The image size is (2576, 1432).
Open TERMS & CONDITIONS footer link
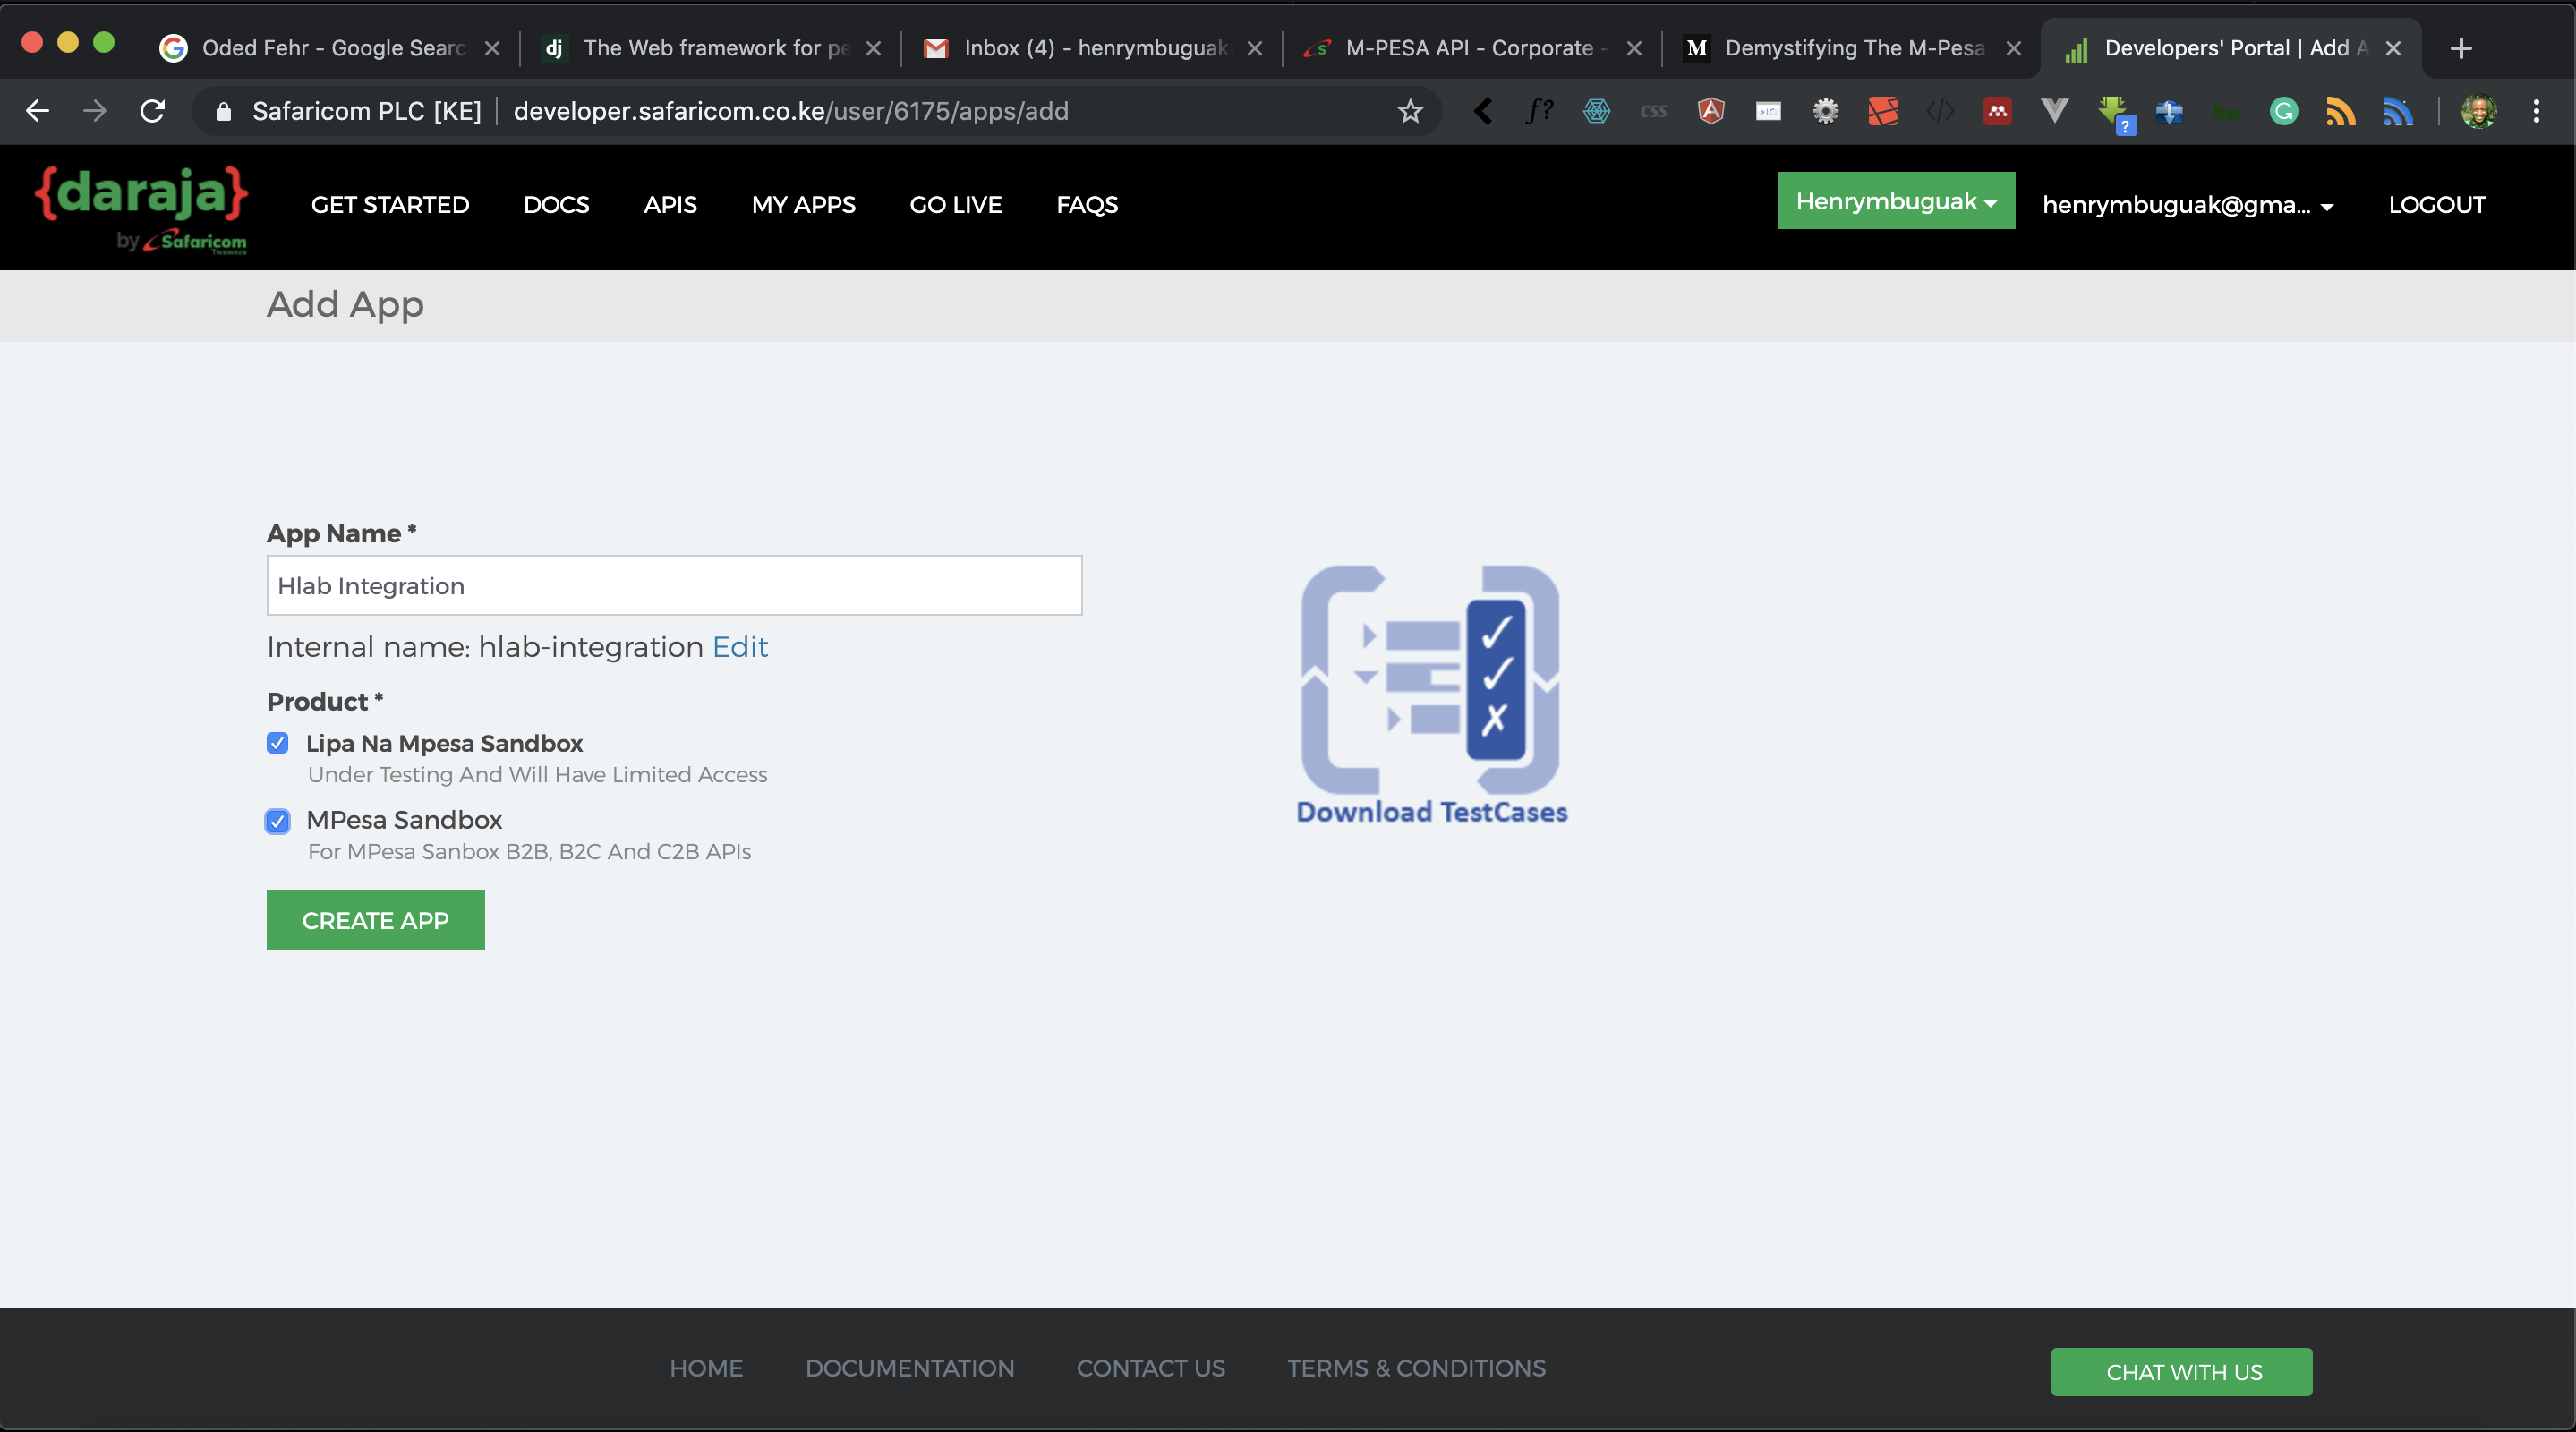1416,1368
